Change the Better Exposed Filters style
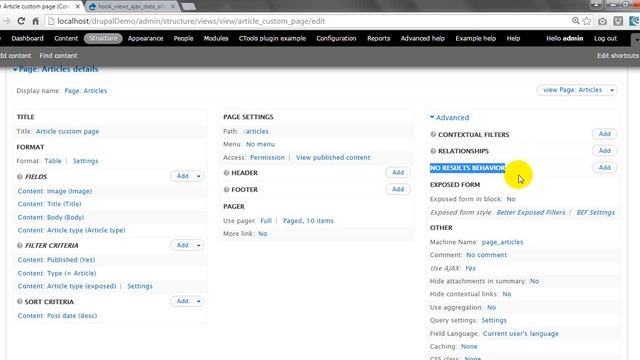The width and height of the screenshot is (640, 360). 531,213
